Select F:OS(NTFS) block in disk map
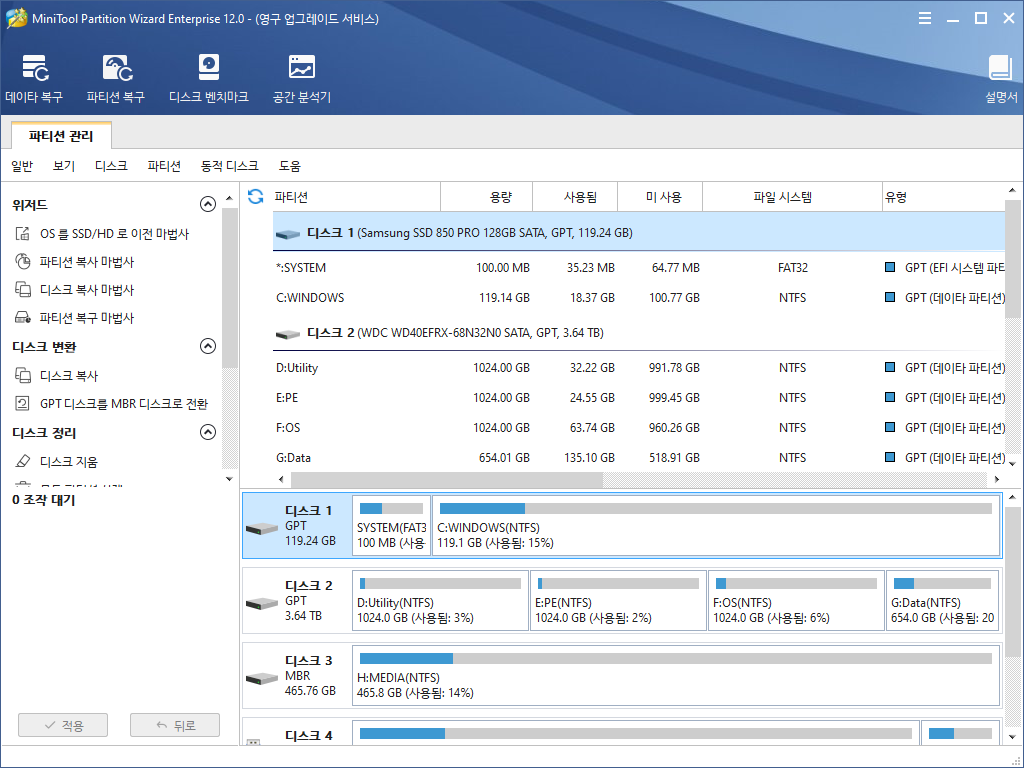 tap(796, 600)
